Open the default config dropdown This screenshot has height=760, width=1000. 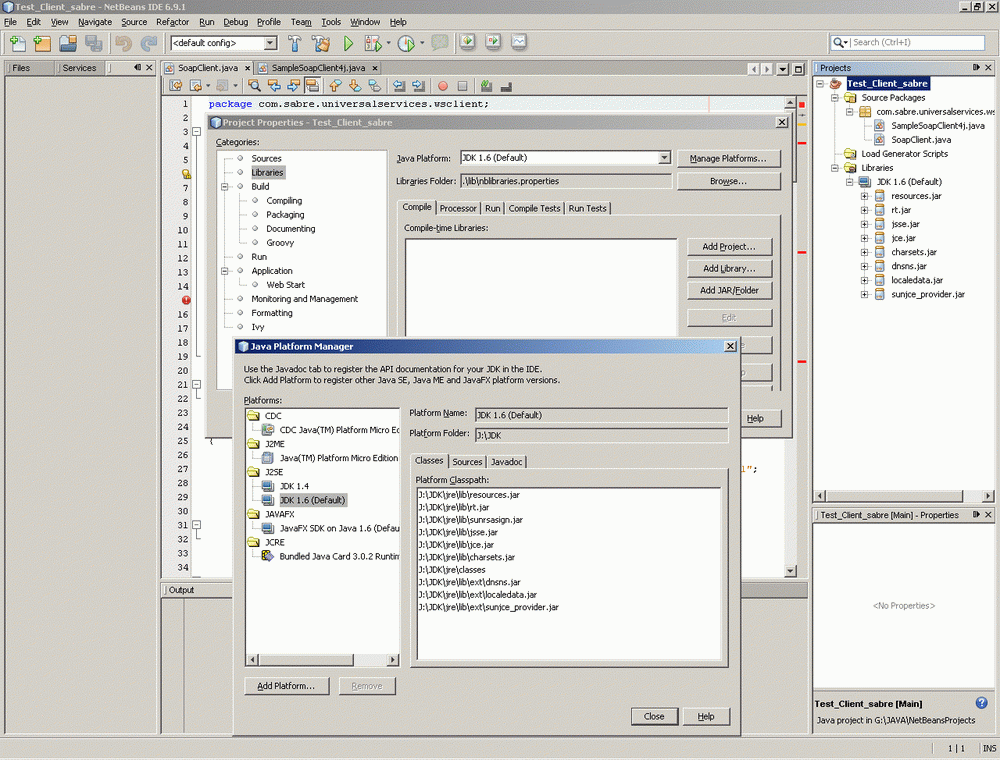(270, 43)
